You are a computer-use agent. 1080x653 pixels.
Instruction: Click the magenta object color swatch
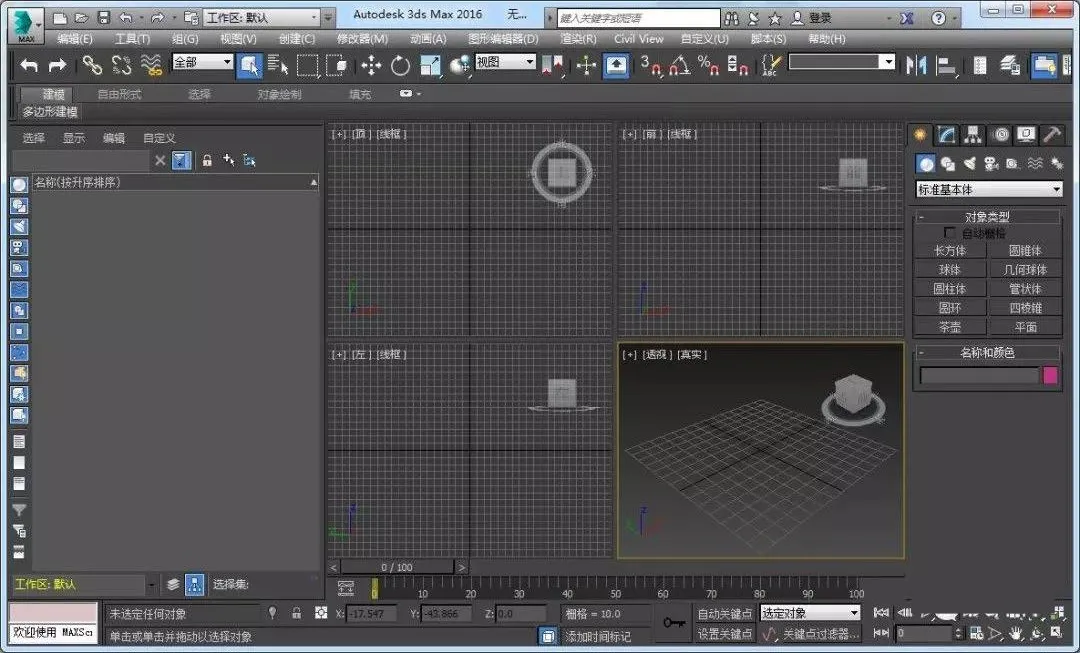[1050, 375]
